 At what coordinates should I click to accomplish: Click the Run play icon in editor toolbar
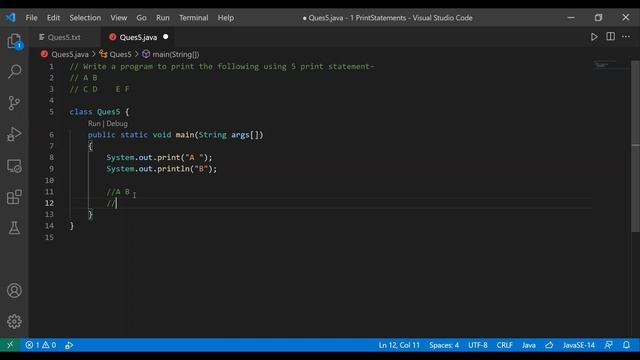pos(594,37)
